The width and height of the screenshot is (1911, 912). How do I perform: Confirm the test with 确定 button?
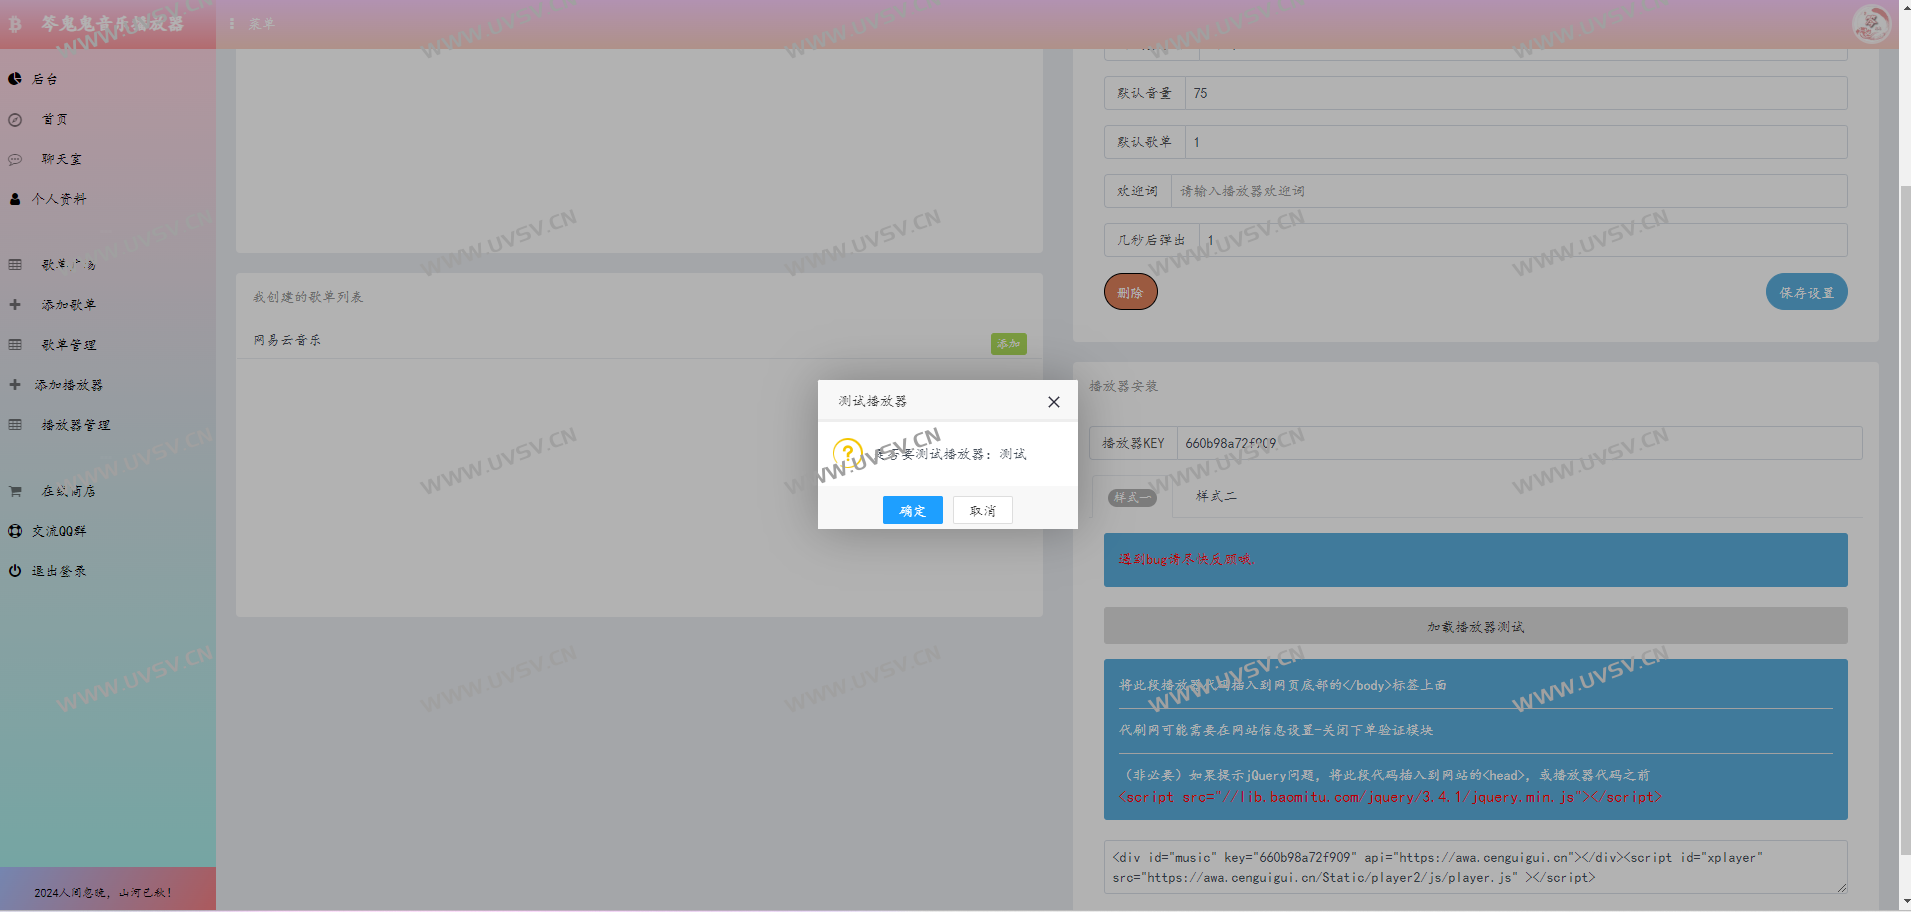[x=912, y=510]
